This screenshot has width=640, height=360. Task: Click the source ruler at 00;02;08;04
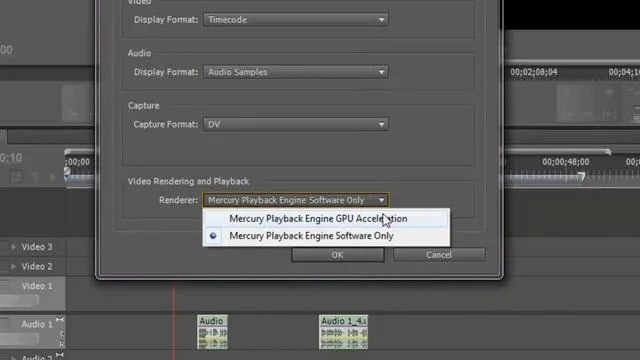click(533, 72)
